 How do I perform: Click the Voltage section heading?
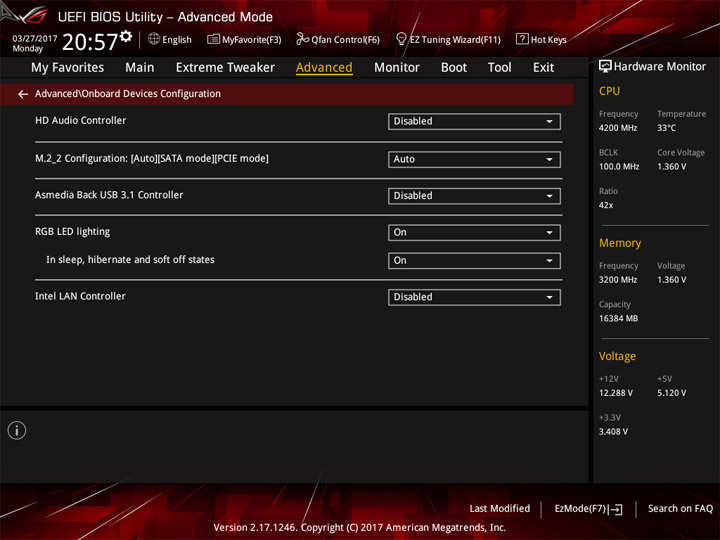click(617, 356)
